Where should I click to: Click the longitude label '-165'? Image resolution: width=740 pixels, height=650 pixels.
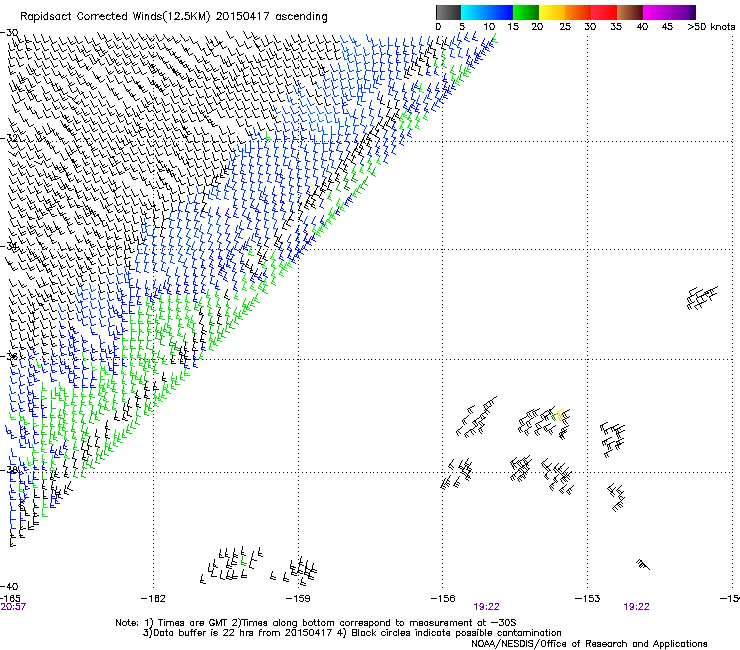[x=10, y=599]
